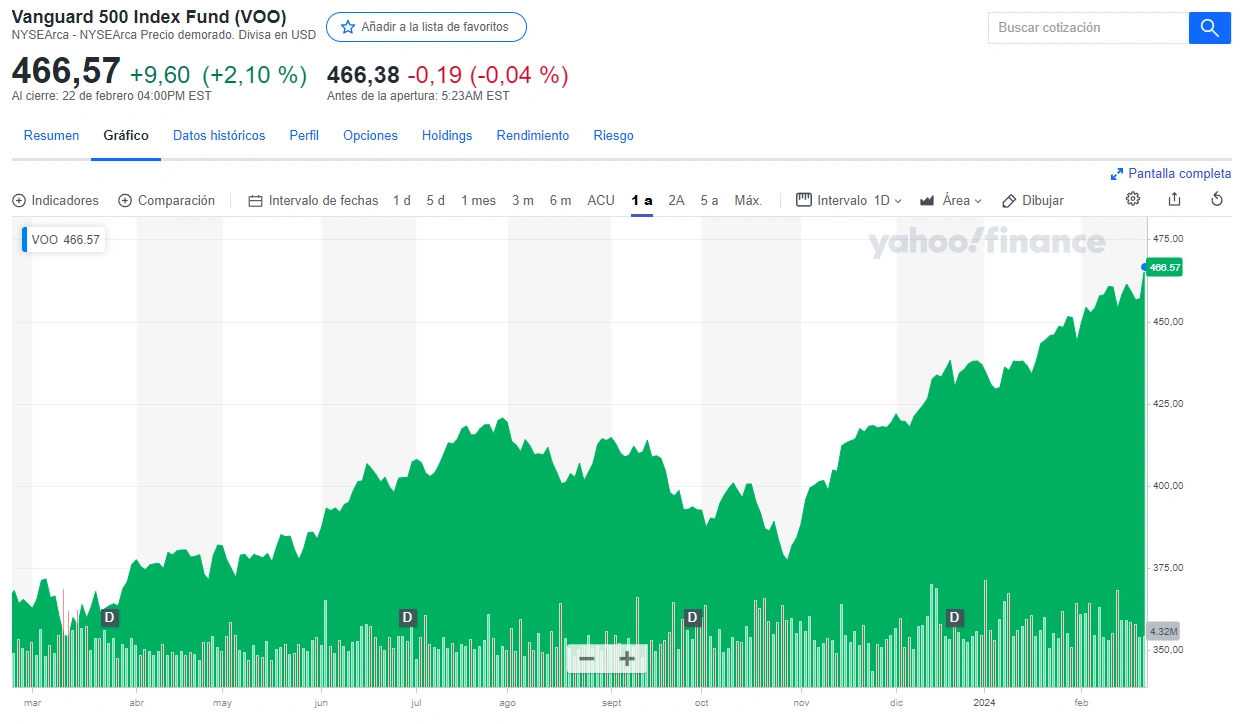Click the blue search magnifier icon

coord(1210,27)
